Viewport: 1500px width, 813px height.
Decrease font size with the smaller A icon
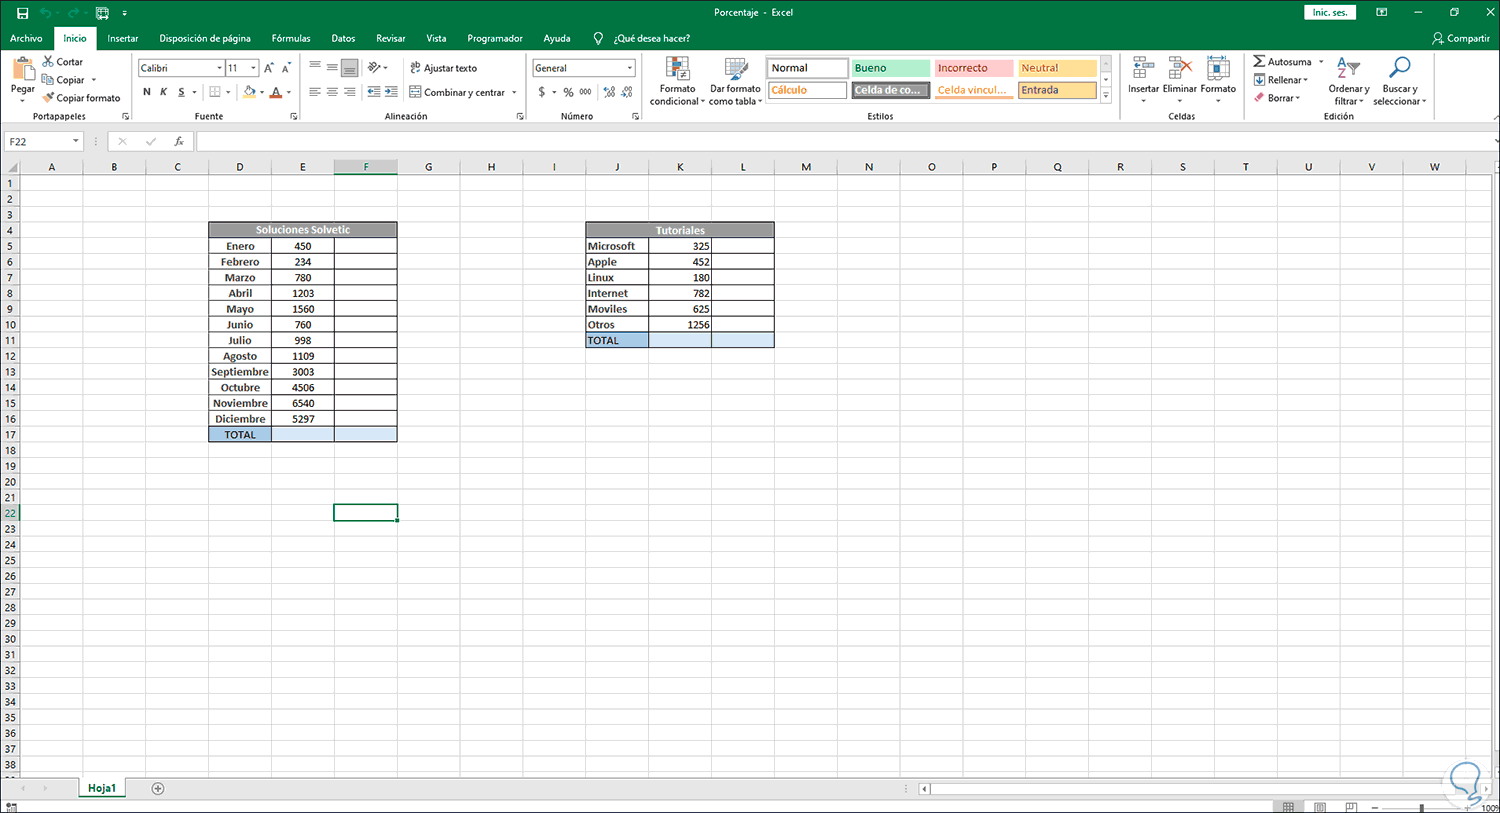(x=286, y=68)
